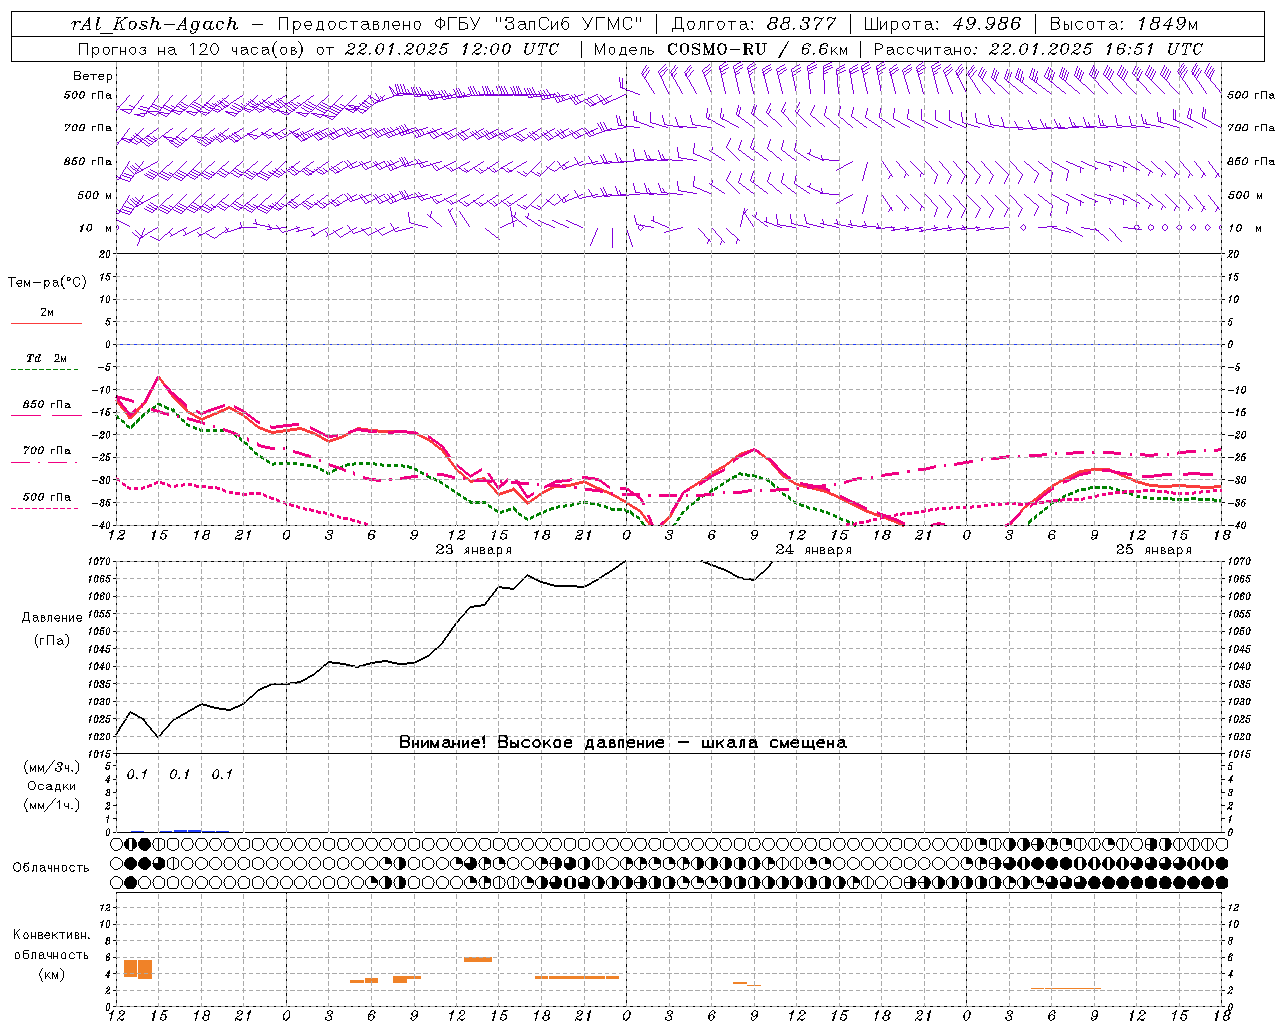Click the computed time Рассчитано: 22.01.2025 16:51 UTC
Viewport: 1280px width, 1024px height.
(x=1038, y=49)
